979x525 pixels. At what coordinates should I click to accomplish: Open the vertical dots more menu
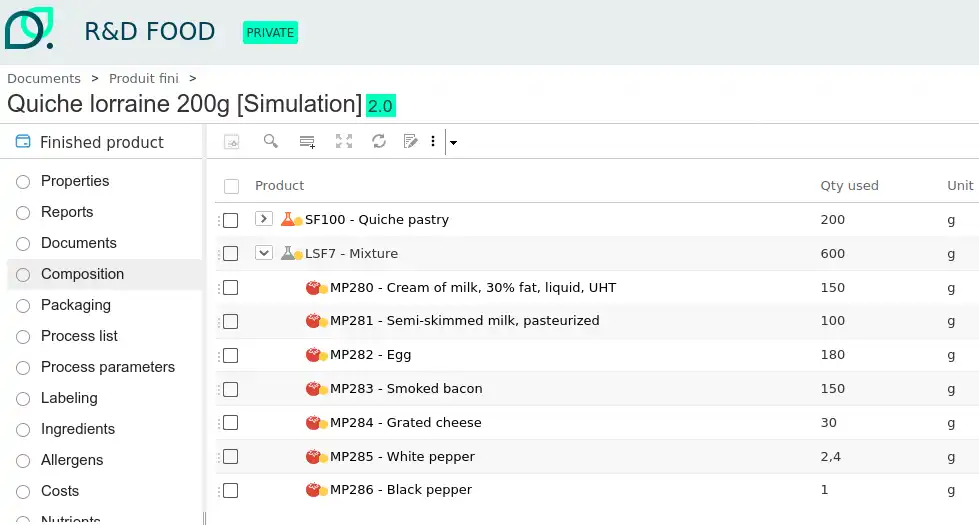pyautogui.click(x=433, y=141)
